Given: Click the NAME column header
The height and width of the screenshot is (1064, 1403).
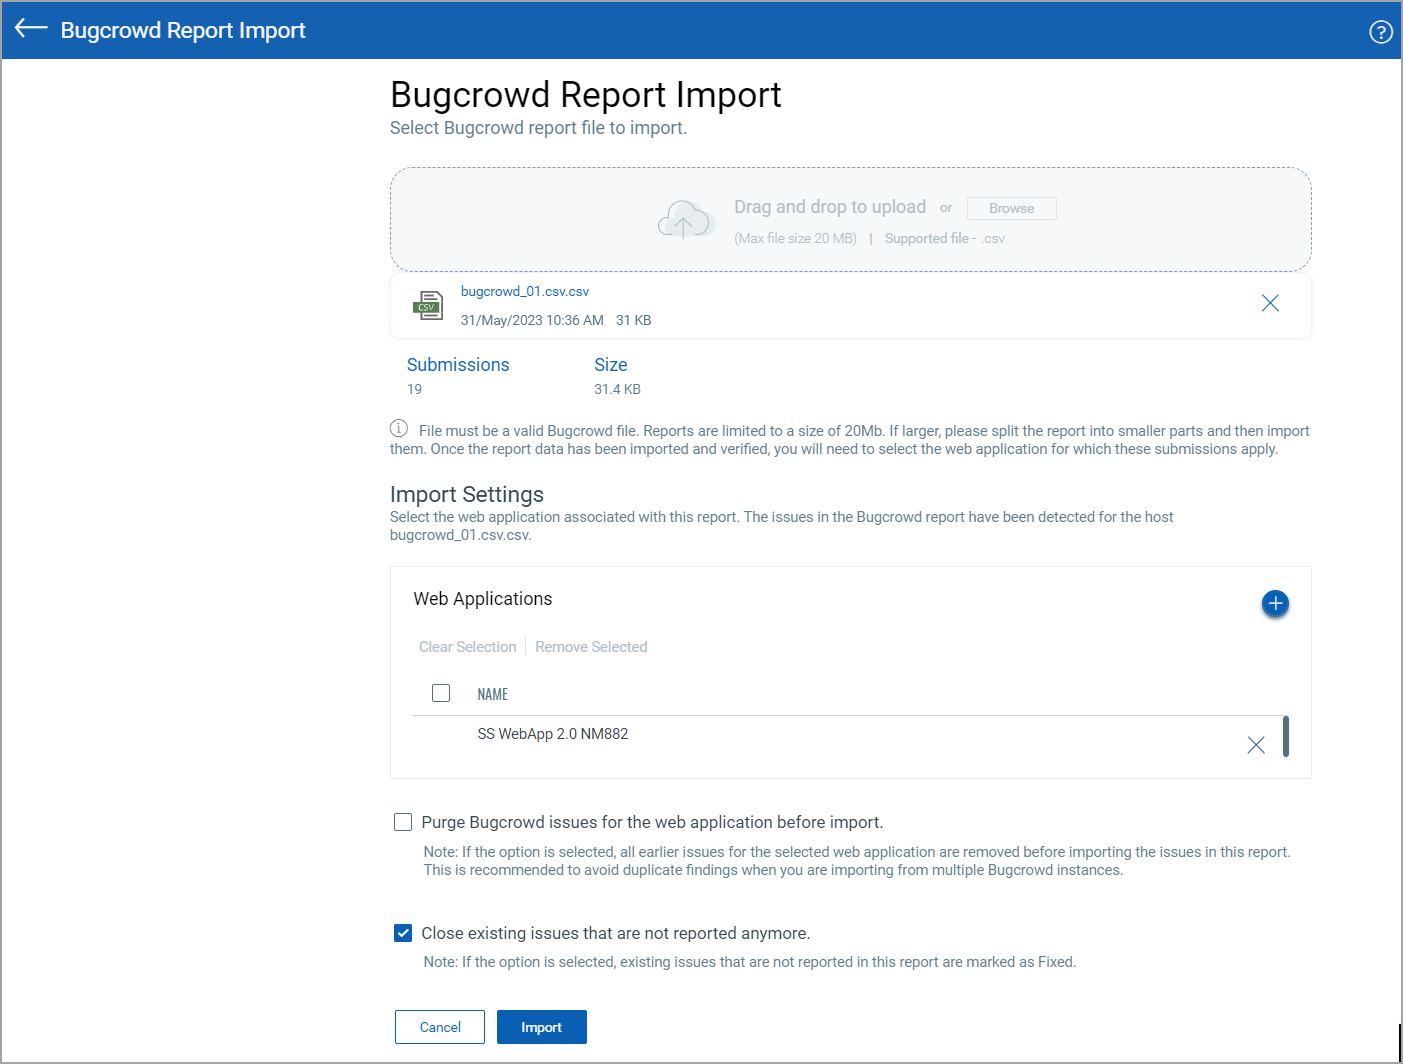Looking at the screenshot, I should point(493,694).
